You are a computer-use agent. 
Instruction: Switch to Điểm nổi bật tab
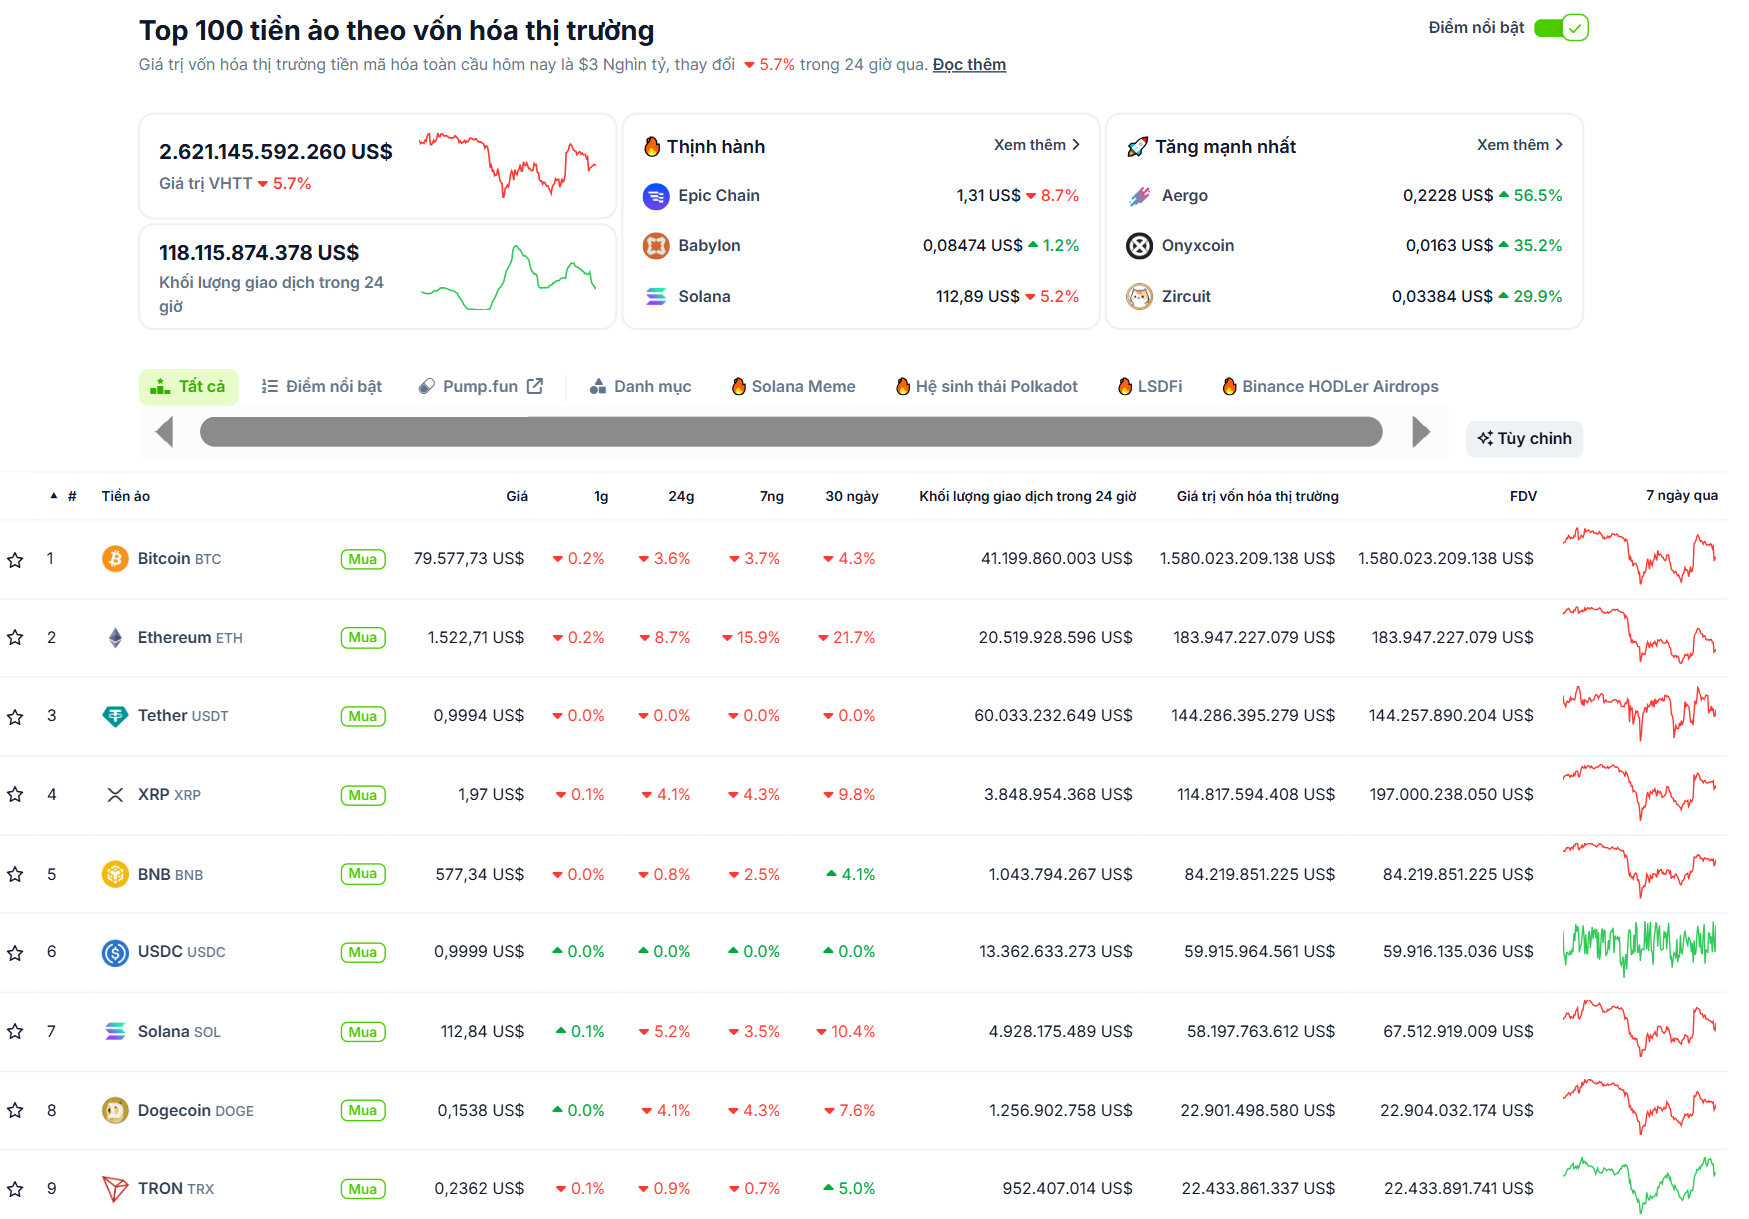pyautogui.click(x=322, y=387)
